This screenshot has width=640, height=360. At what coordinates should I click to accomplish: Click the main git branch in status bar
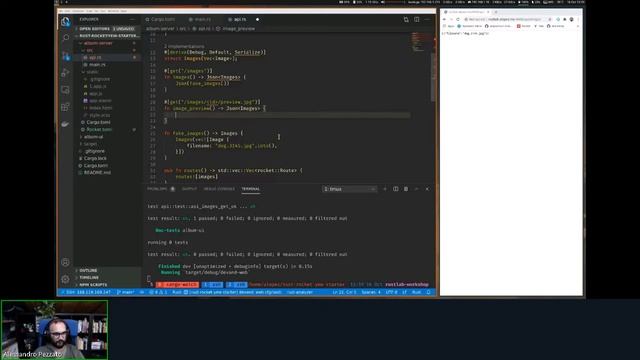click(126, 292)
